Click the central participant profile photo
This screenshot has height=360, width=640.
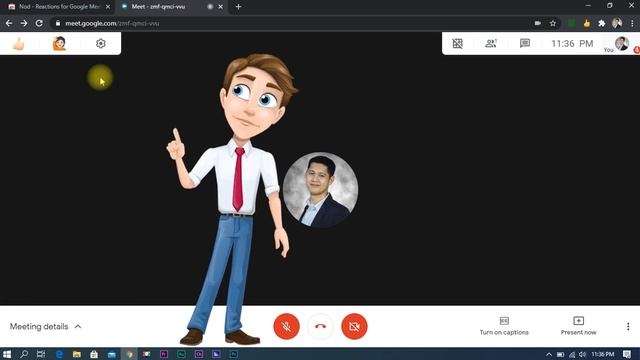[320, 190]
